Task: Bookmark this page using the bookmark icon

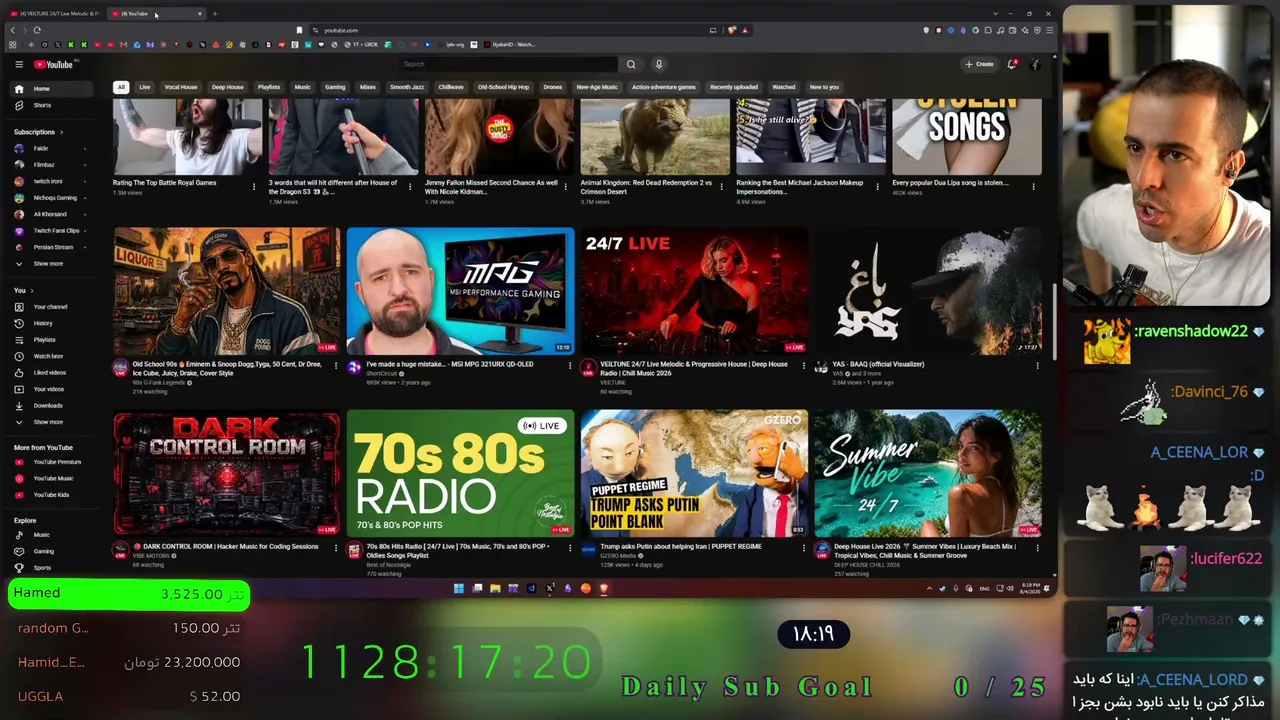Action: (x=299, y=30)
